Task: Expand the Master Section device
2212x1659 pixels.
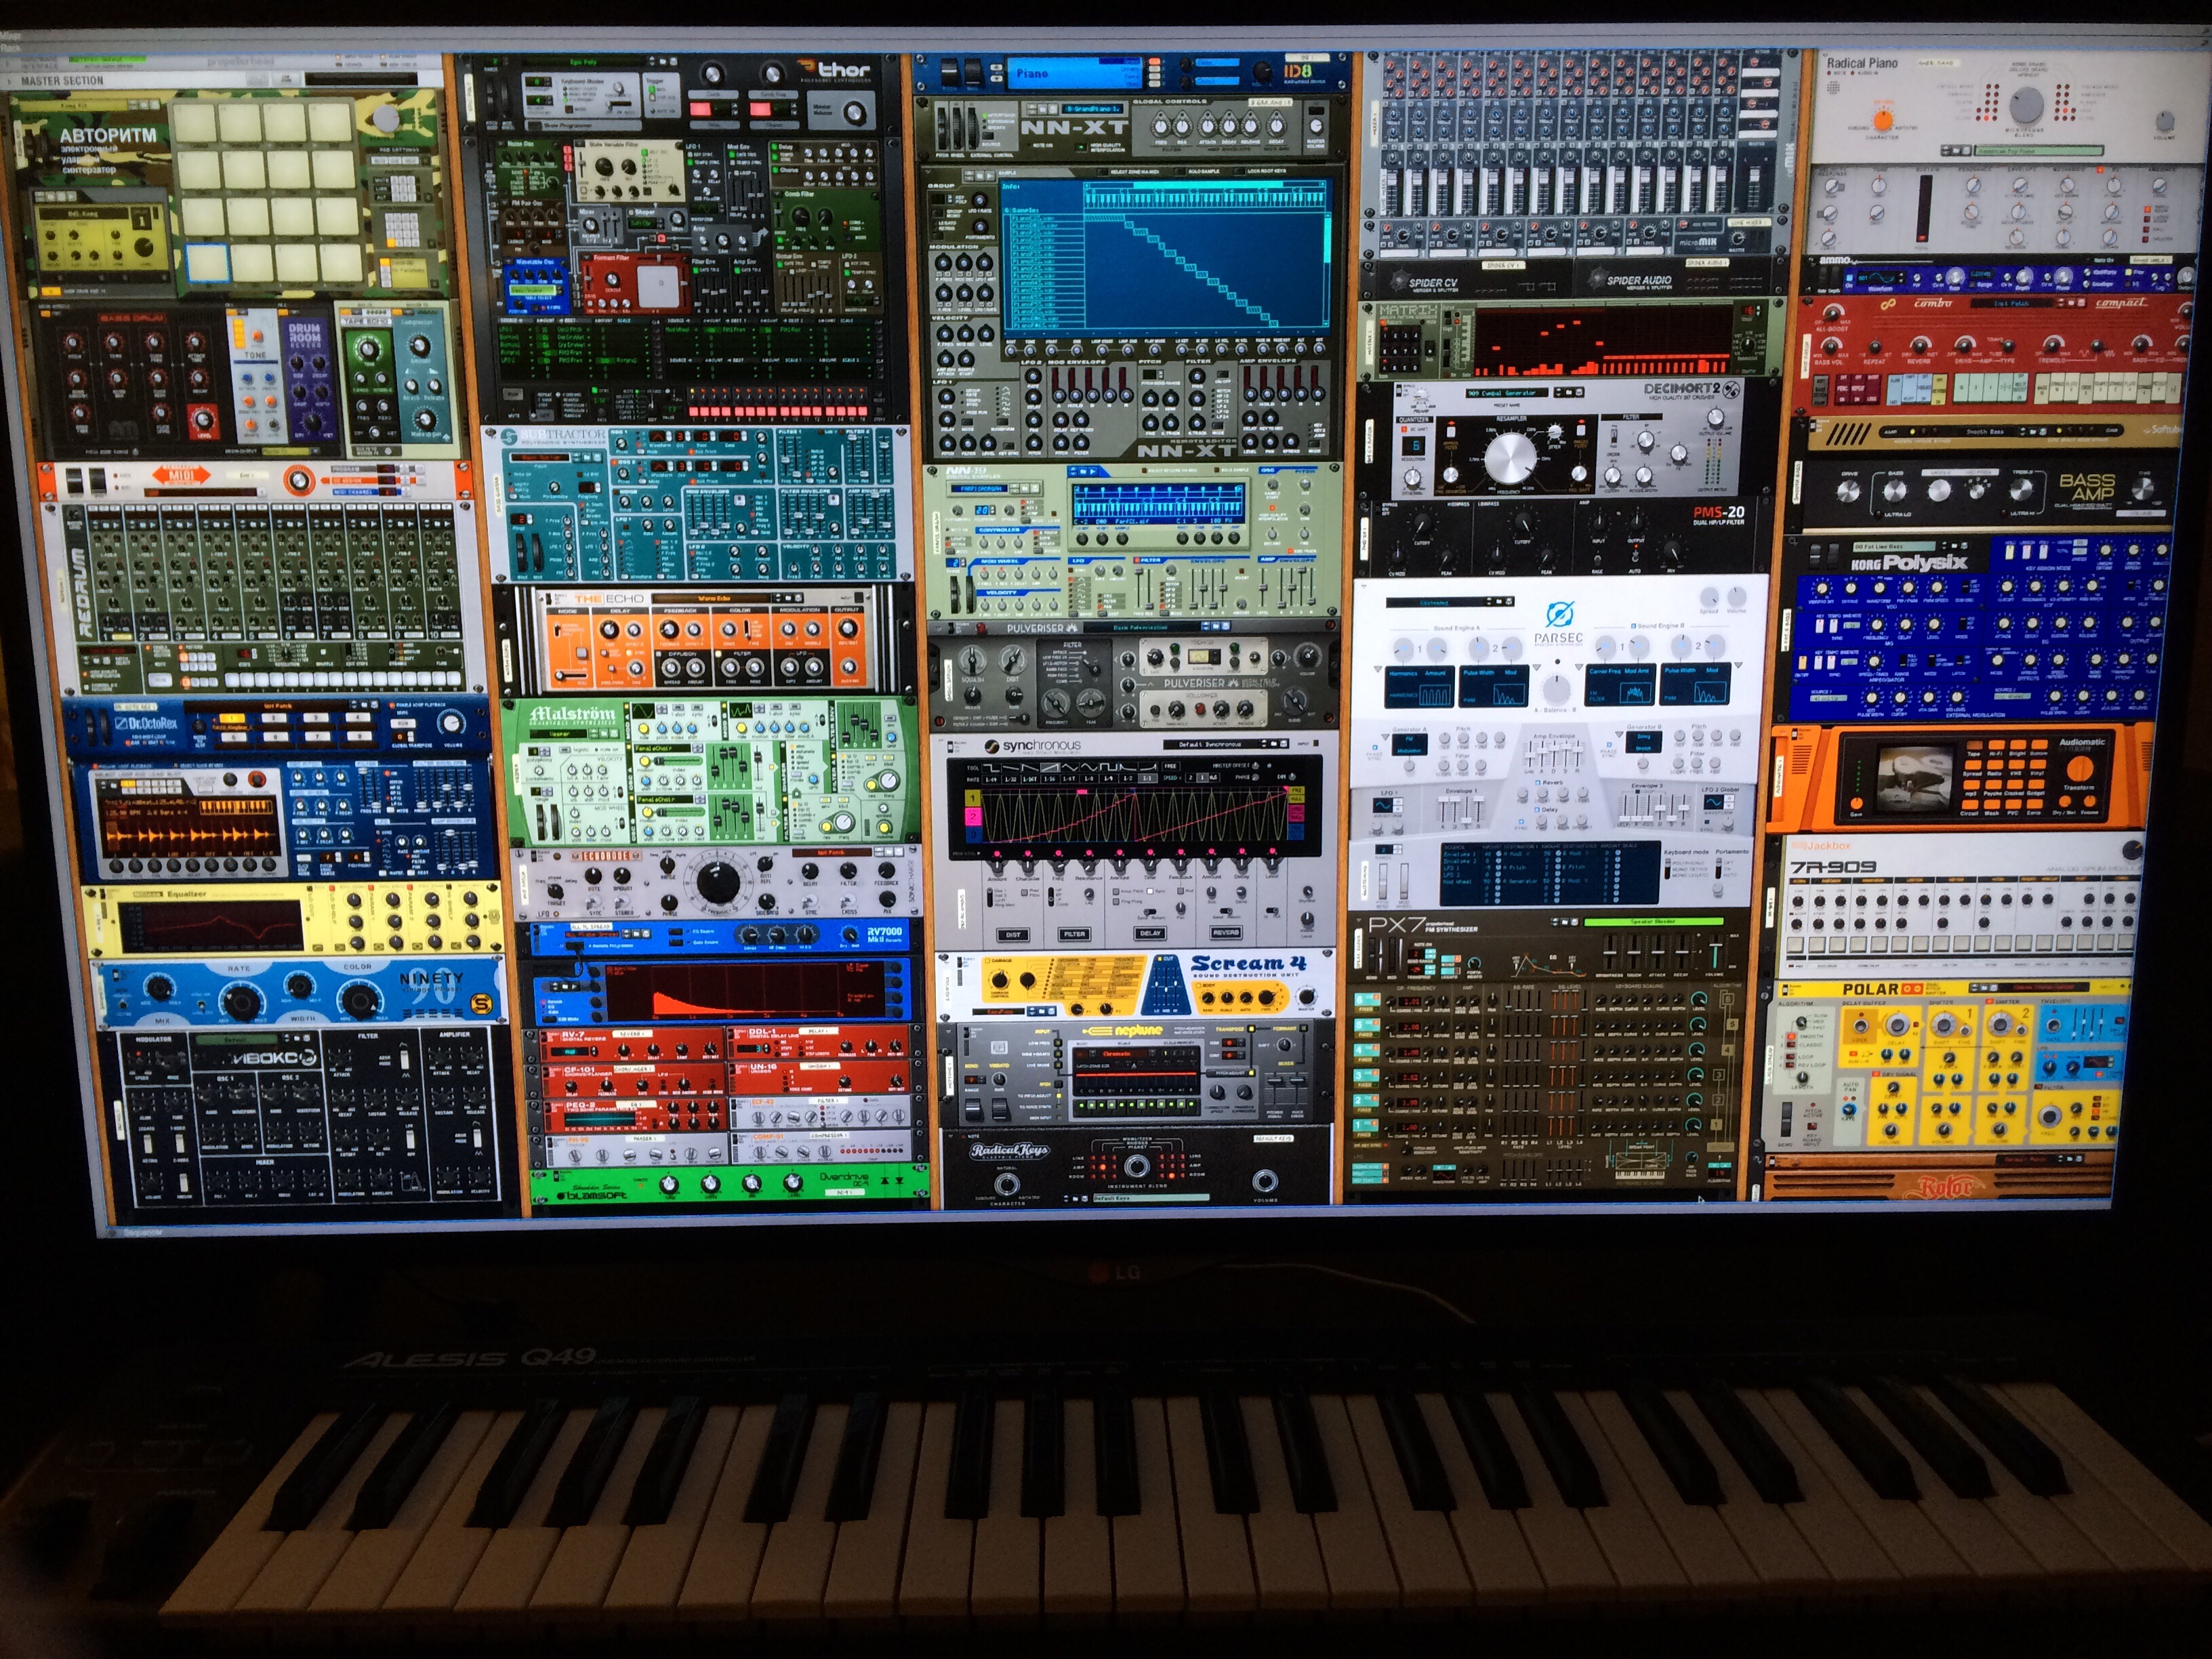Action: 10,81
